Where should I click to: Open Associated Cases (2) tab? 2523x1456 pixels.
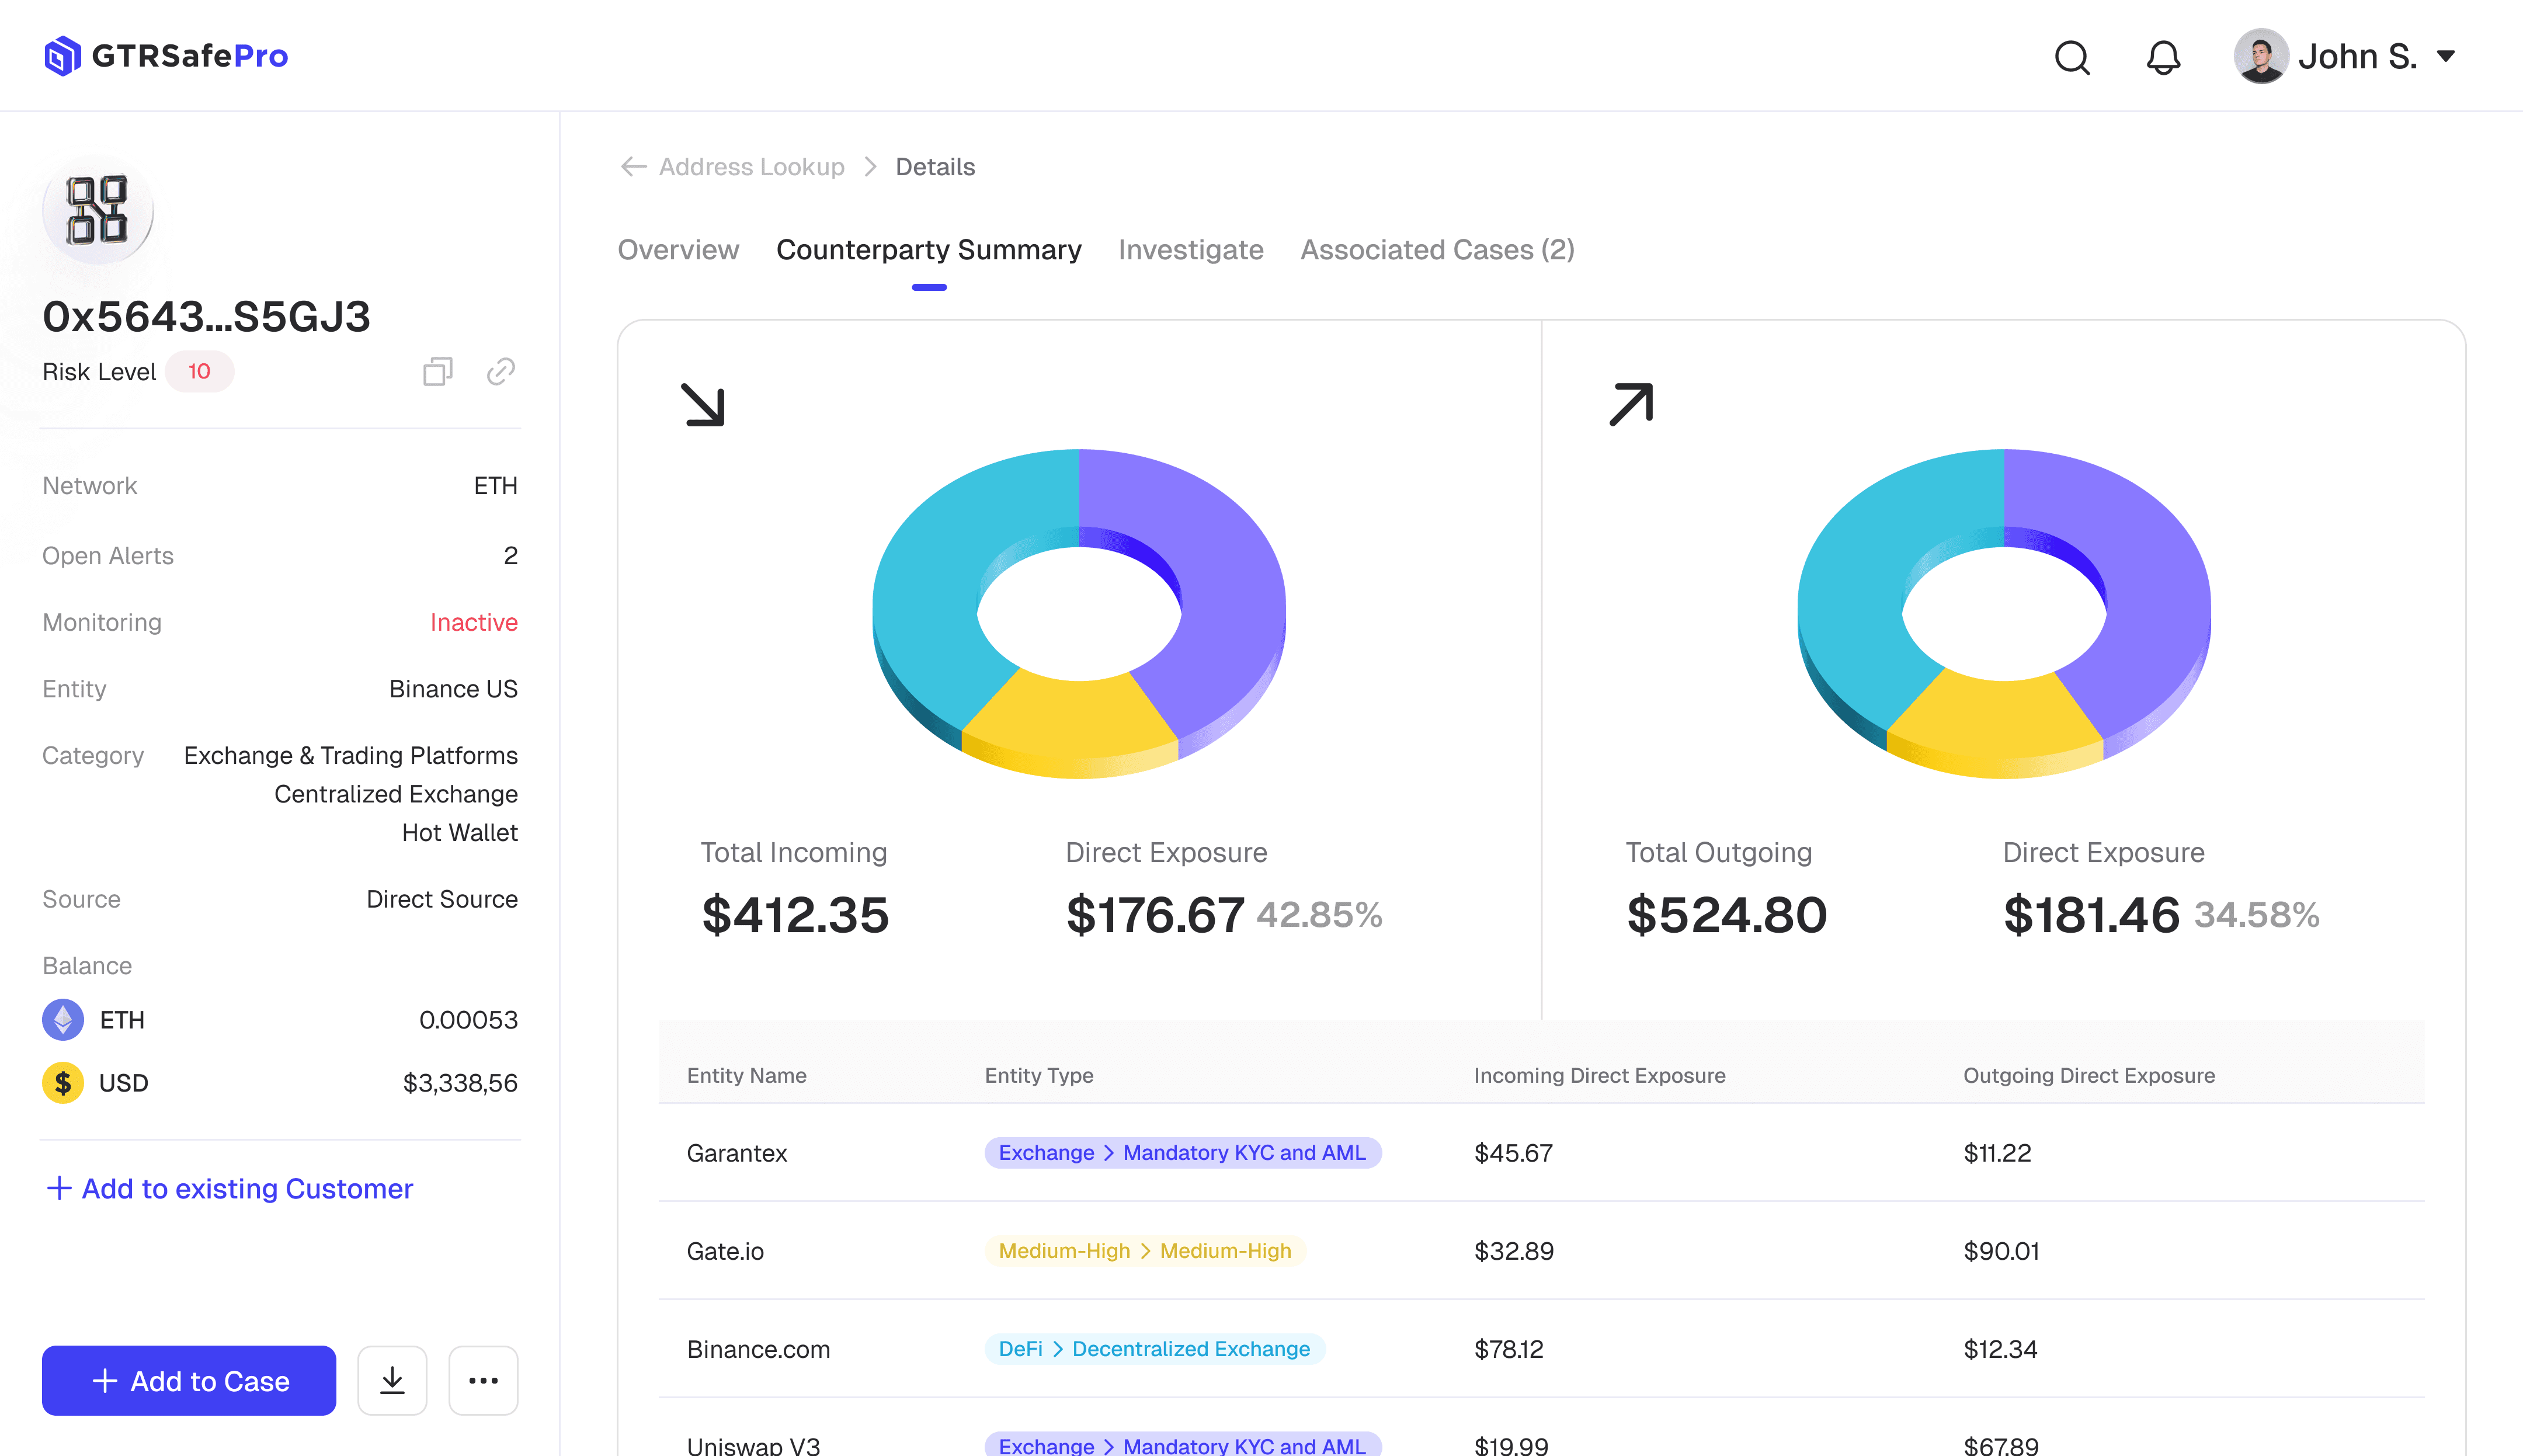(x=1437, y=250)
